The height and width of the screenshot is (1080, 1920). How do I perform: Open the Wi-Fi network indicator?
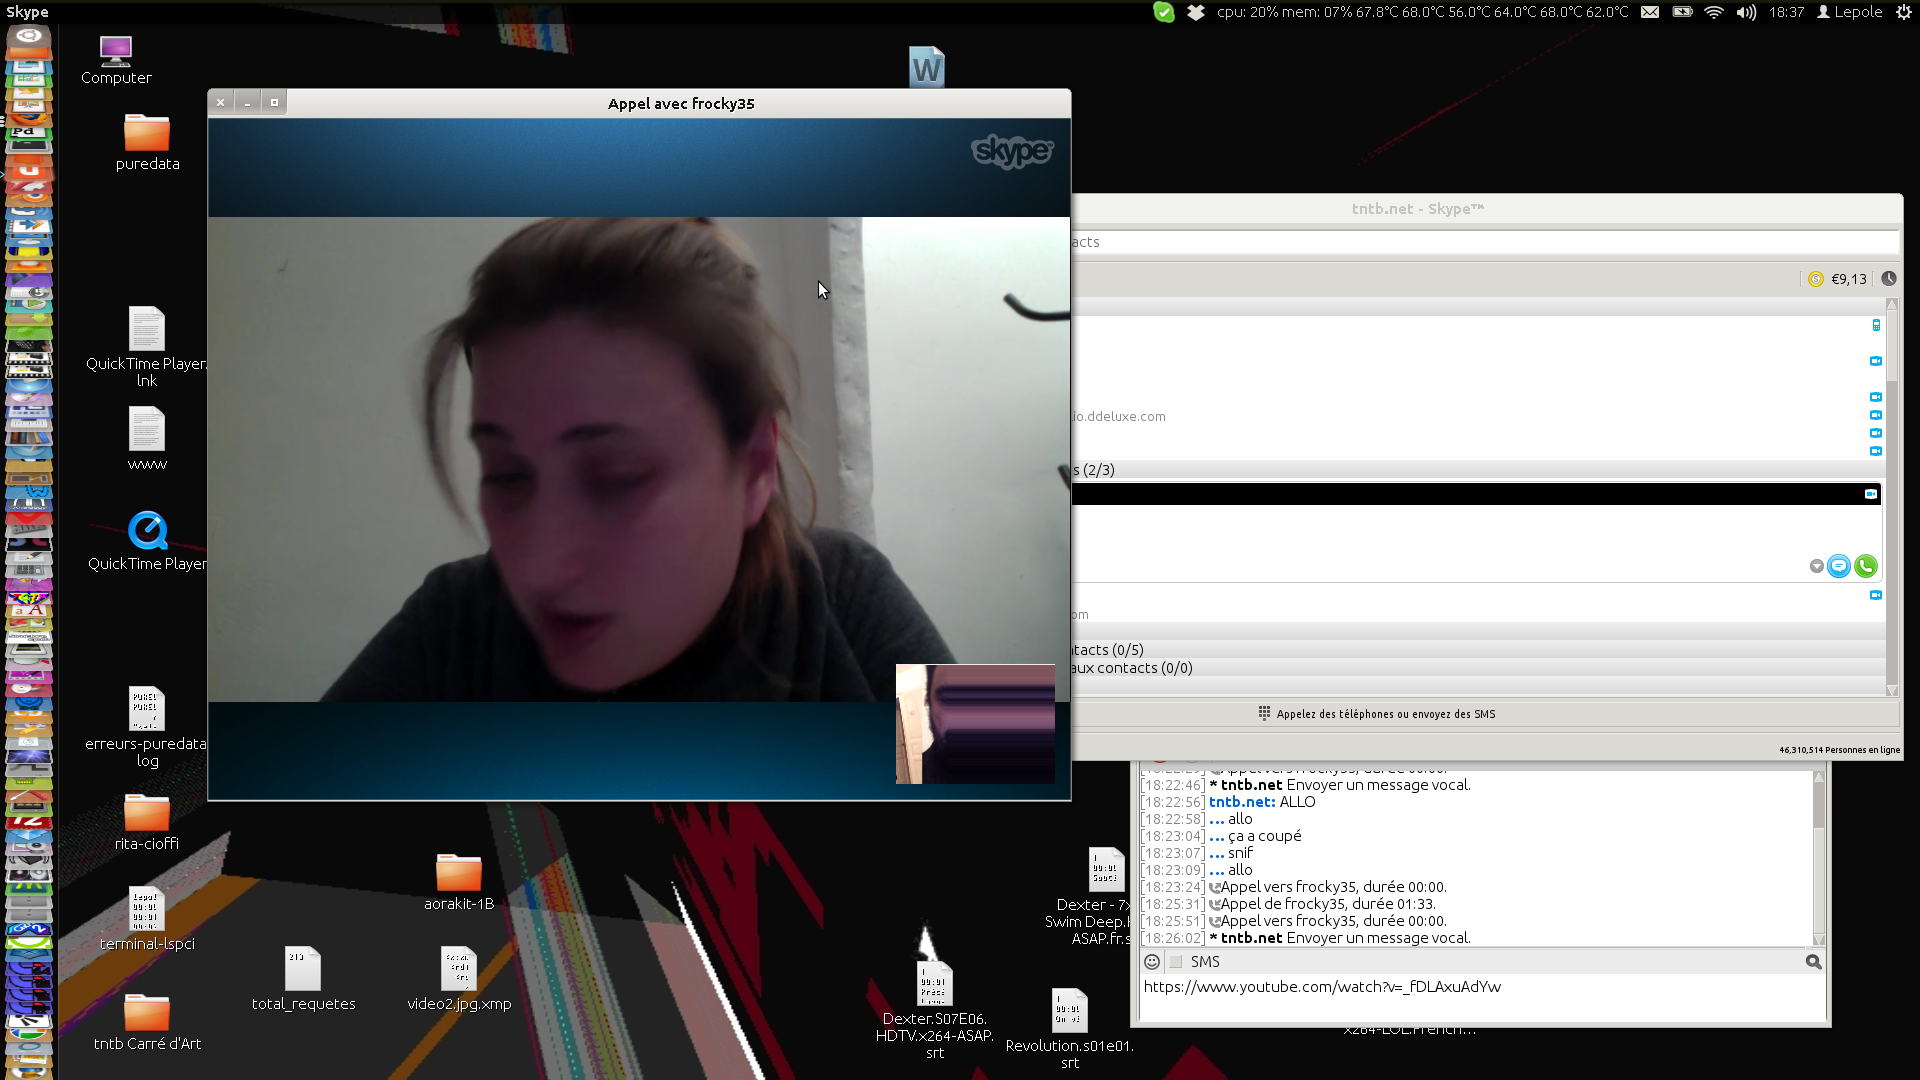point(1714,12)
